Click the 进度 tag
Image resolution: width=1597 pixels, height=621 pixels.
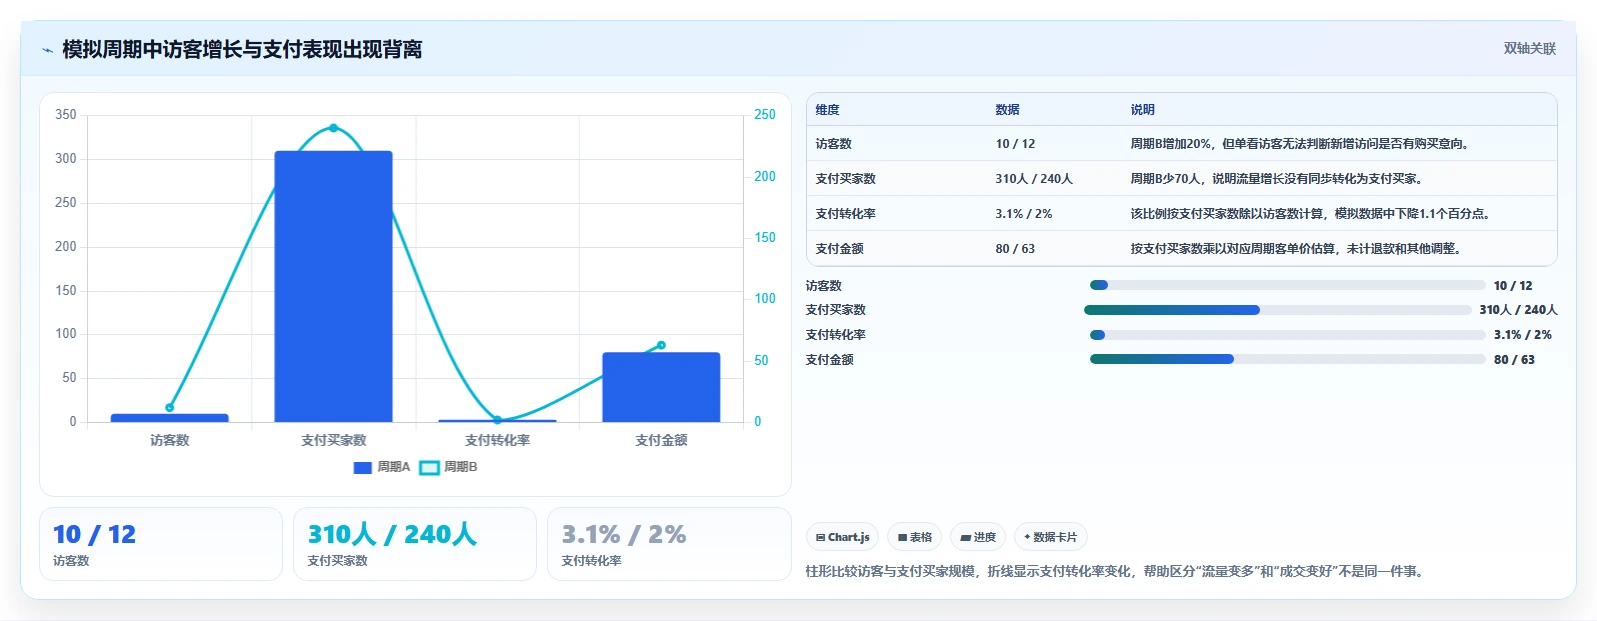coord(978,537)
